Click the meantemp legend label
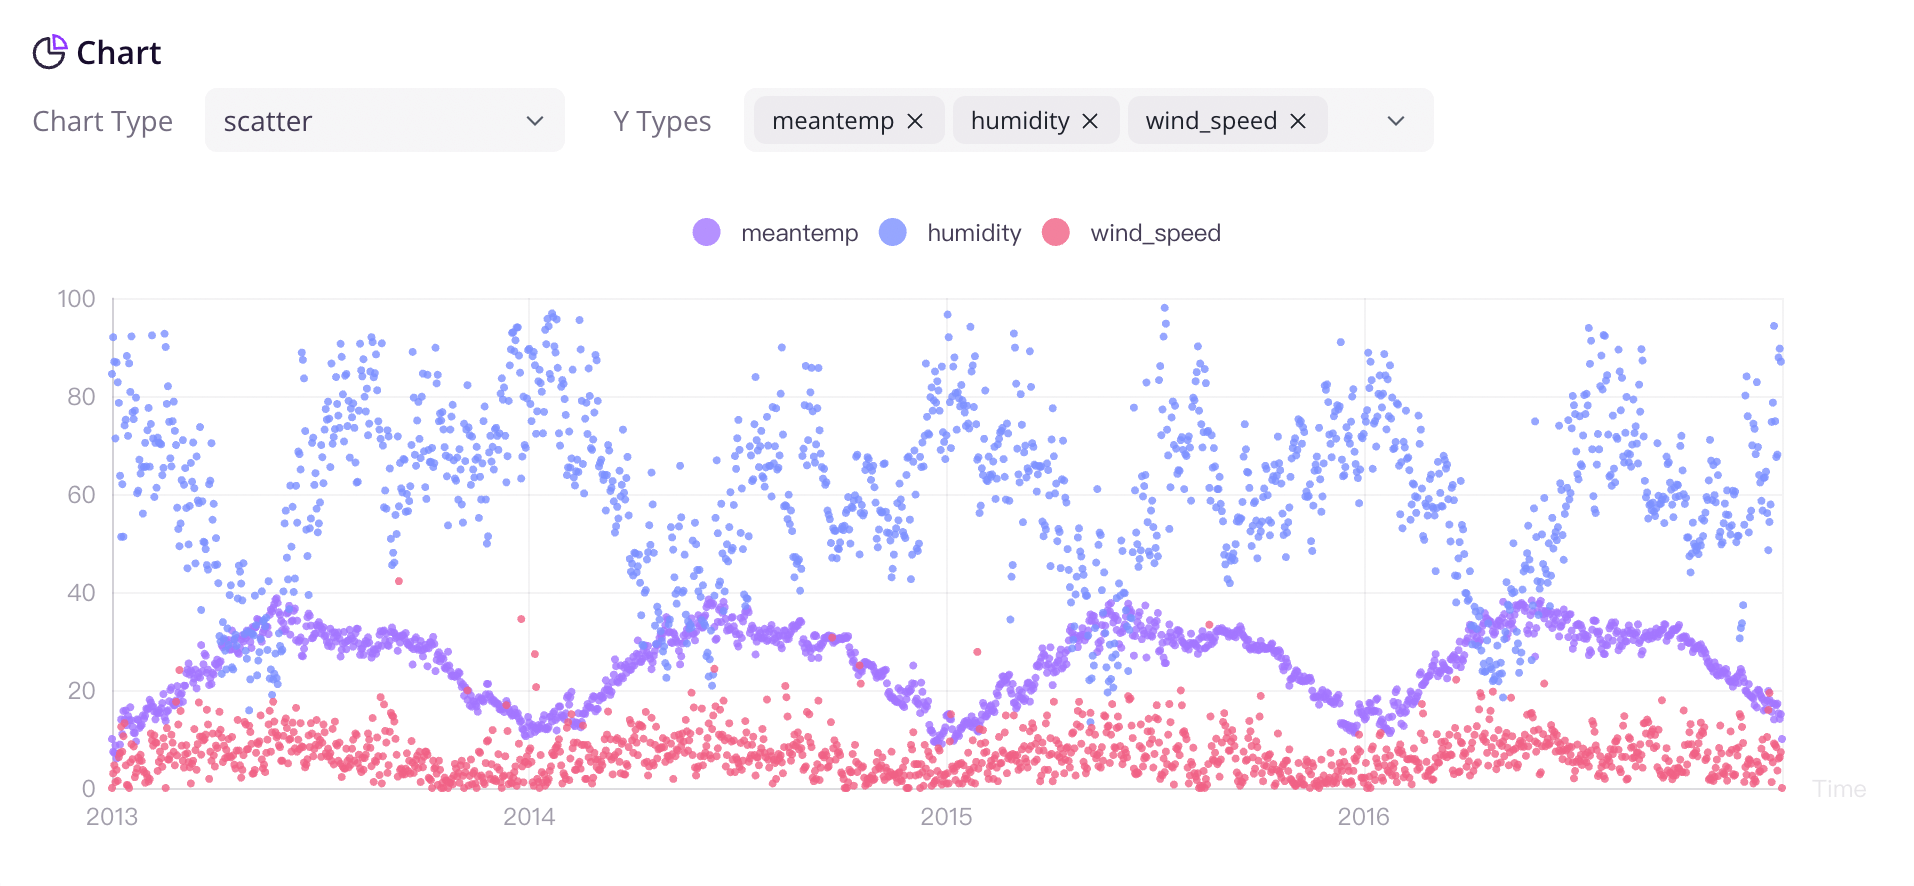 799,233
